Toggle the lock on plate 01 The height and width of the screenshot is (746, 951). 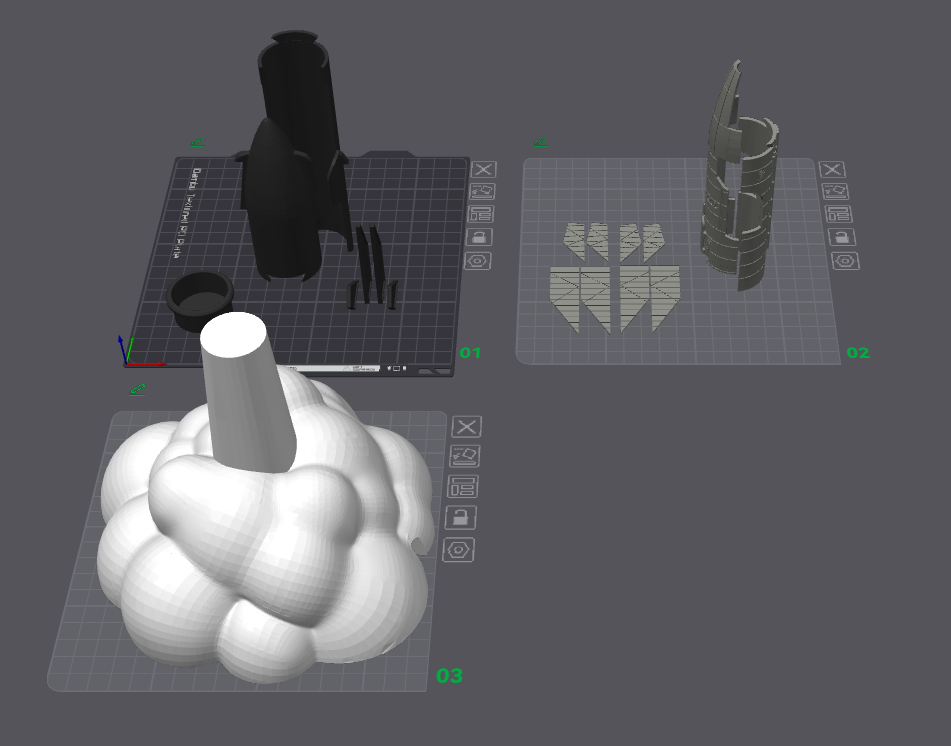pos(479,237)
